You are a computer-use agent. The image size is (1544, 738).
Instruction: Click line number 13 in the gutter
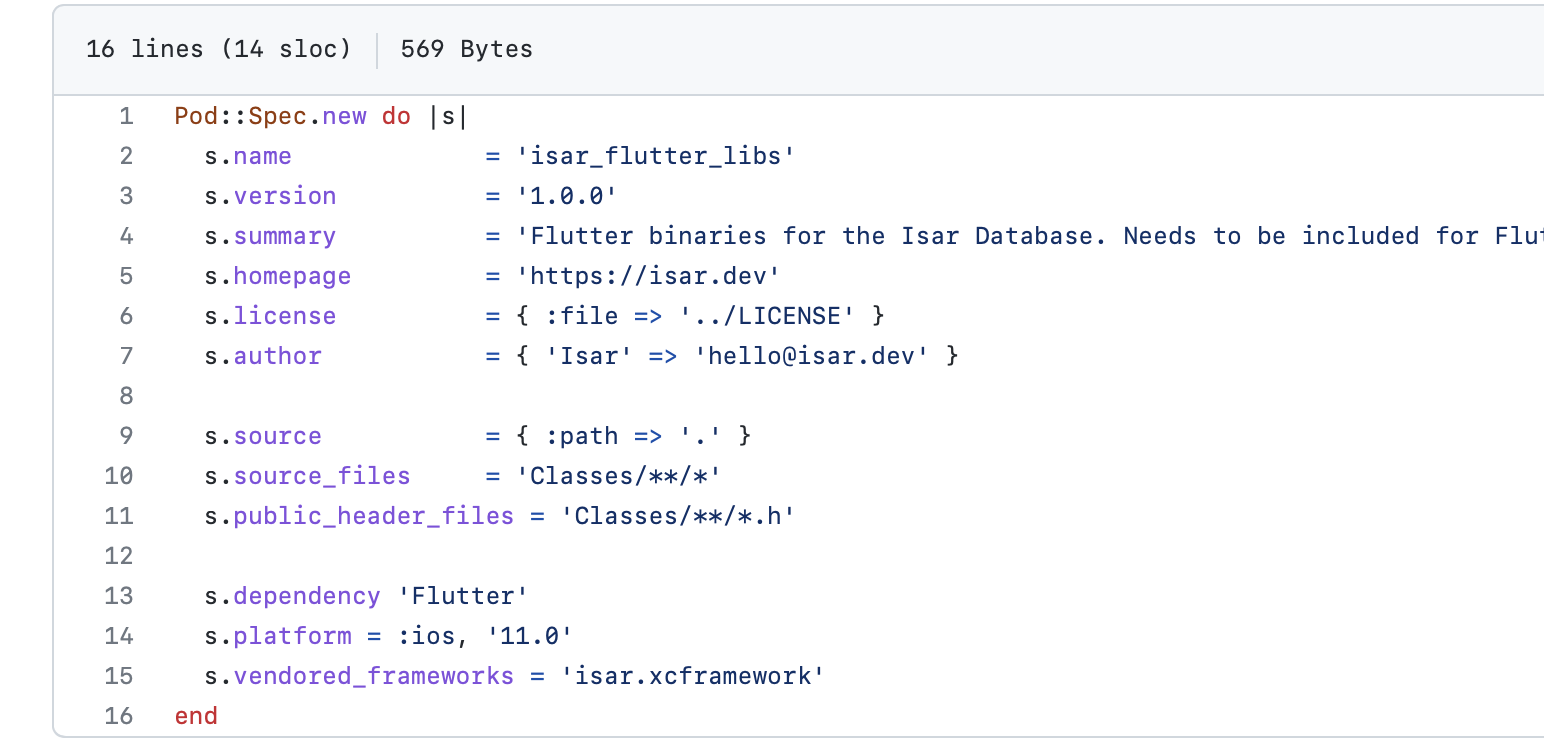(x=119, y=596)
